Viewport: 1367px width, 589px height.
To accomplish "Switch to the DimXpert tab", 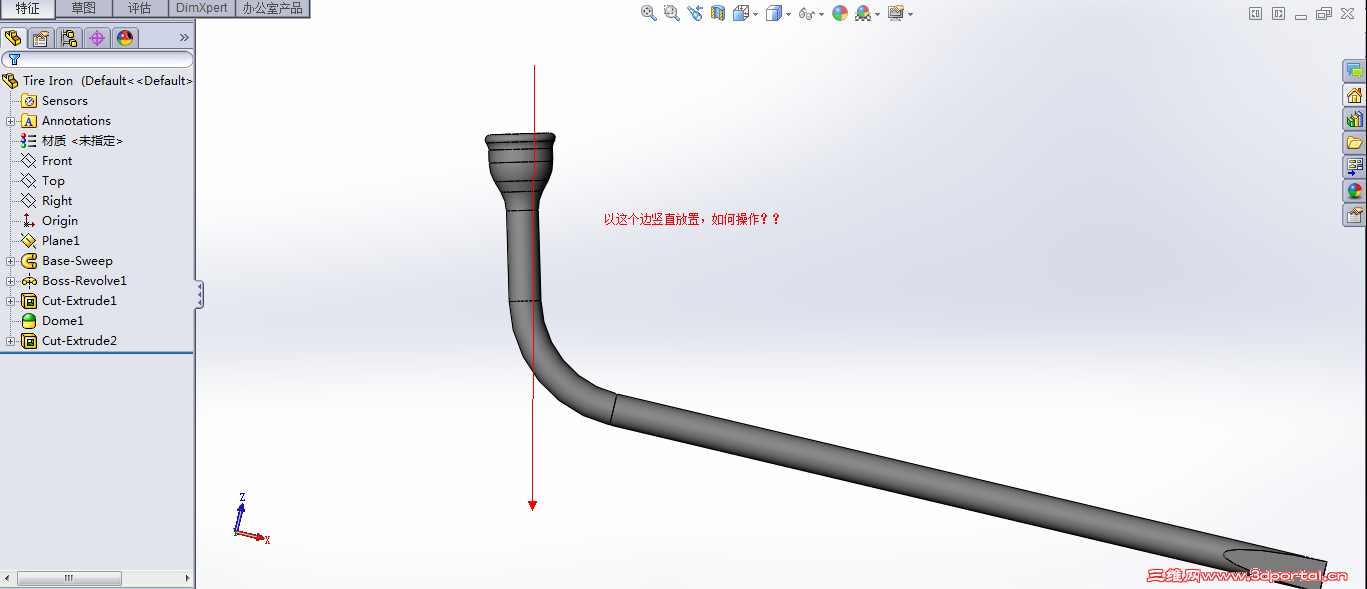I will [202, 9].
